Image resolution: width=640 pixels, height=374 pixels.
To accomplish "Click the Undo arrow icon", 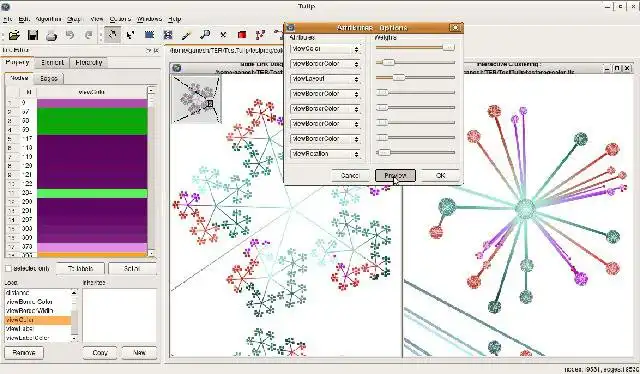I will (70, 35).
